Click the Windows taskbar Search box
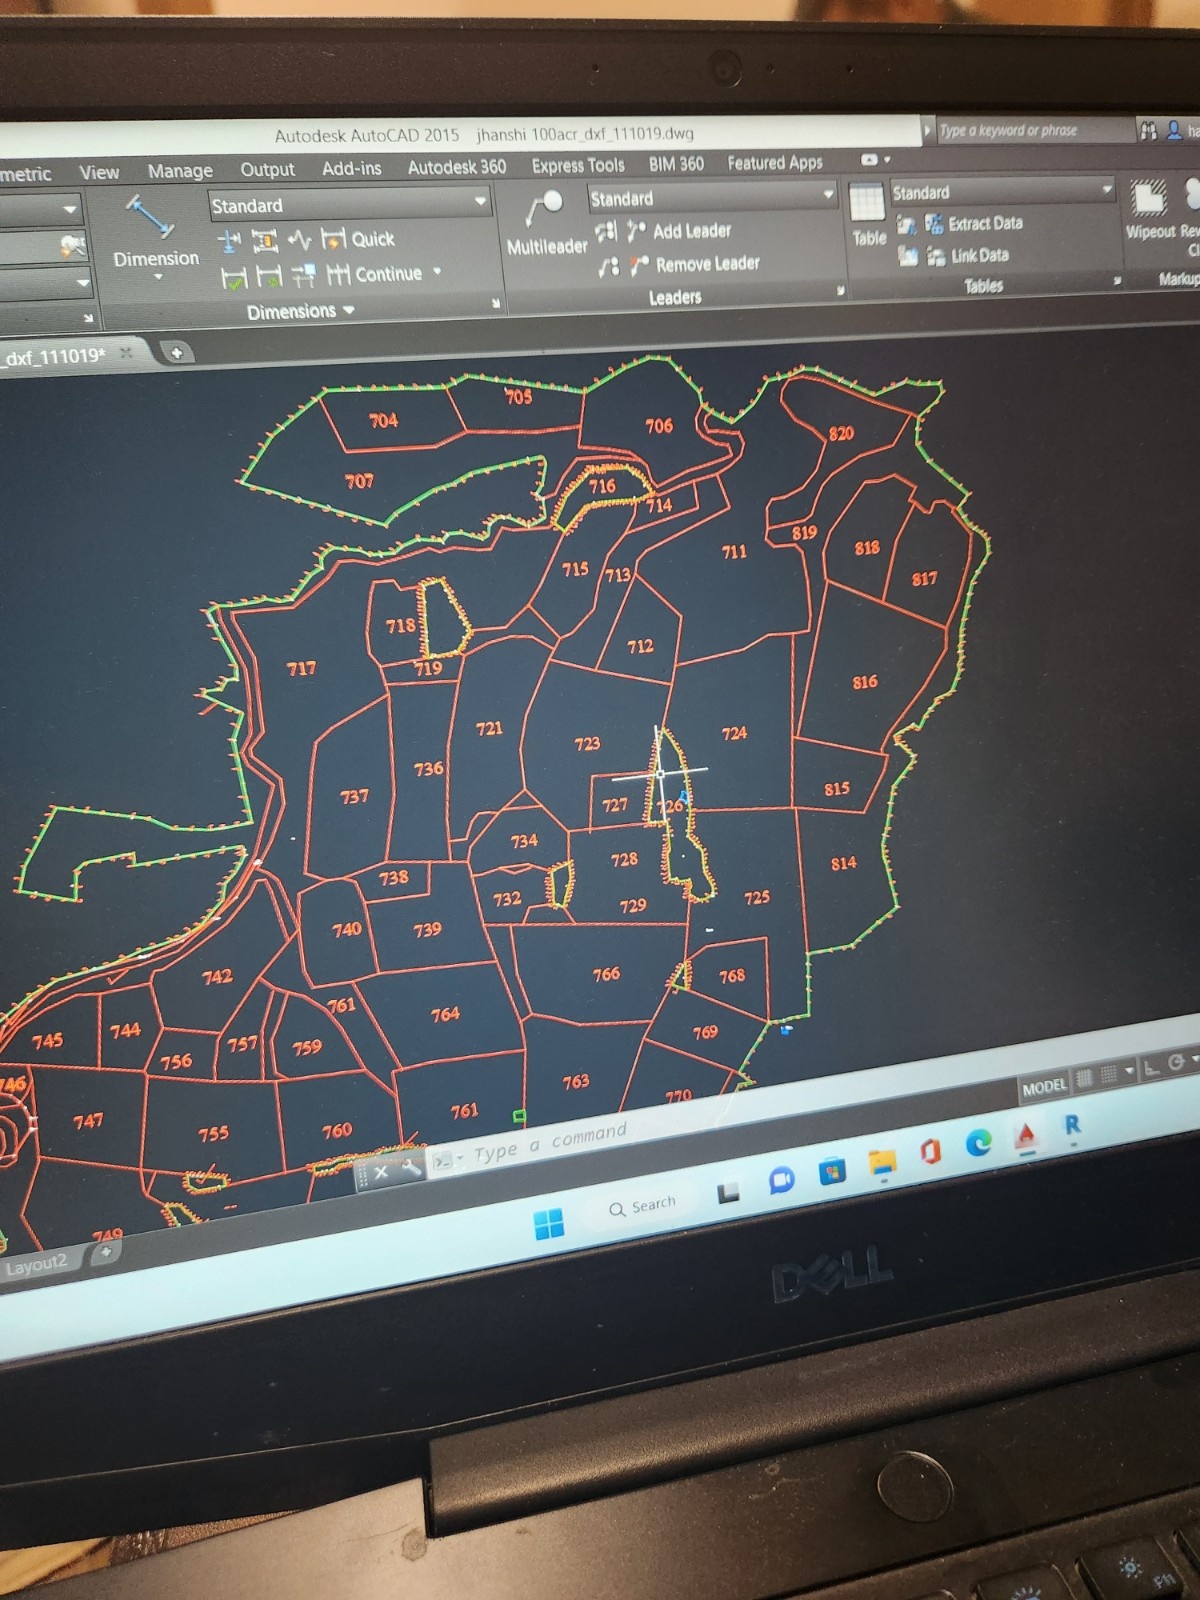 pos(641,1207)
